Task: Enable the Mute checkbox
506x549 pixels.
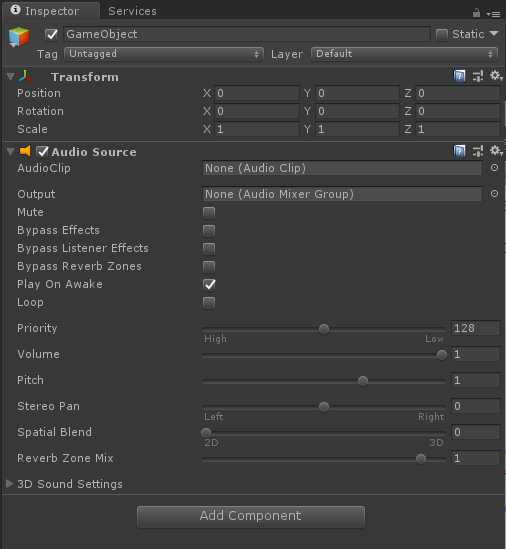Action: coord(209,212)
